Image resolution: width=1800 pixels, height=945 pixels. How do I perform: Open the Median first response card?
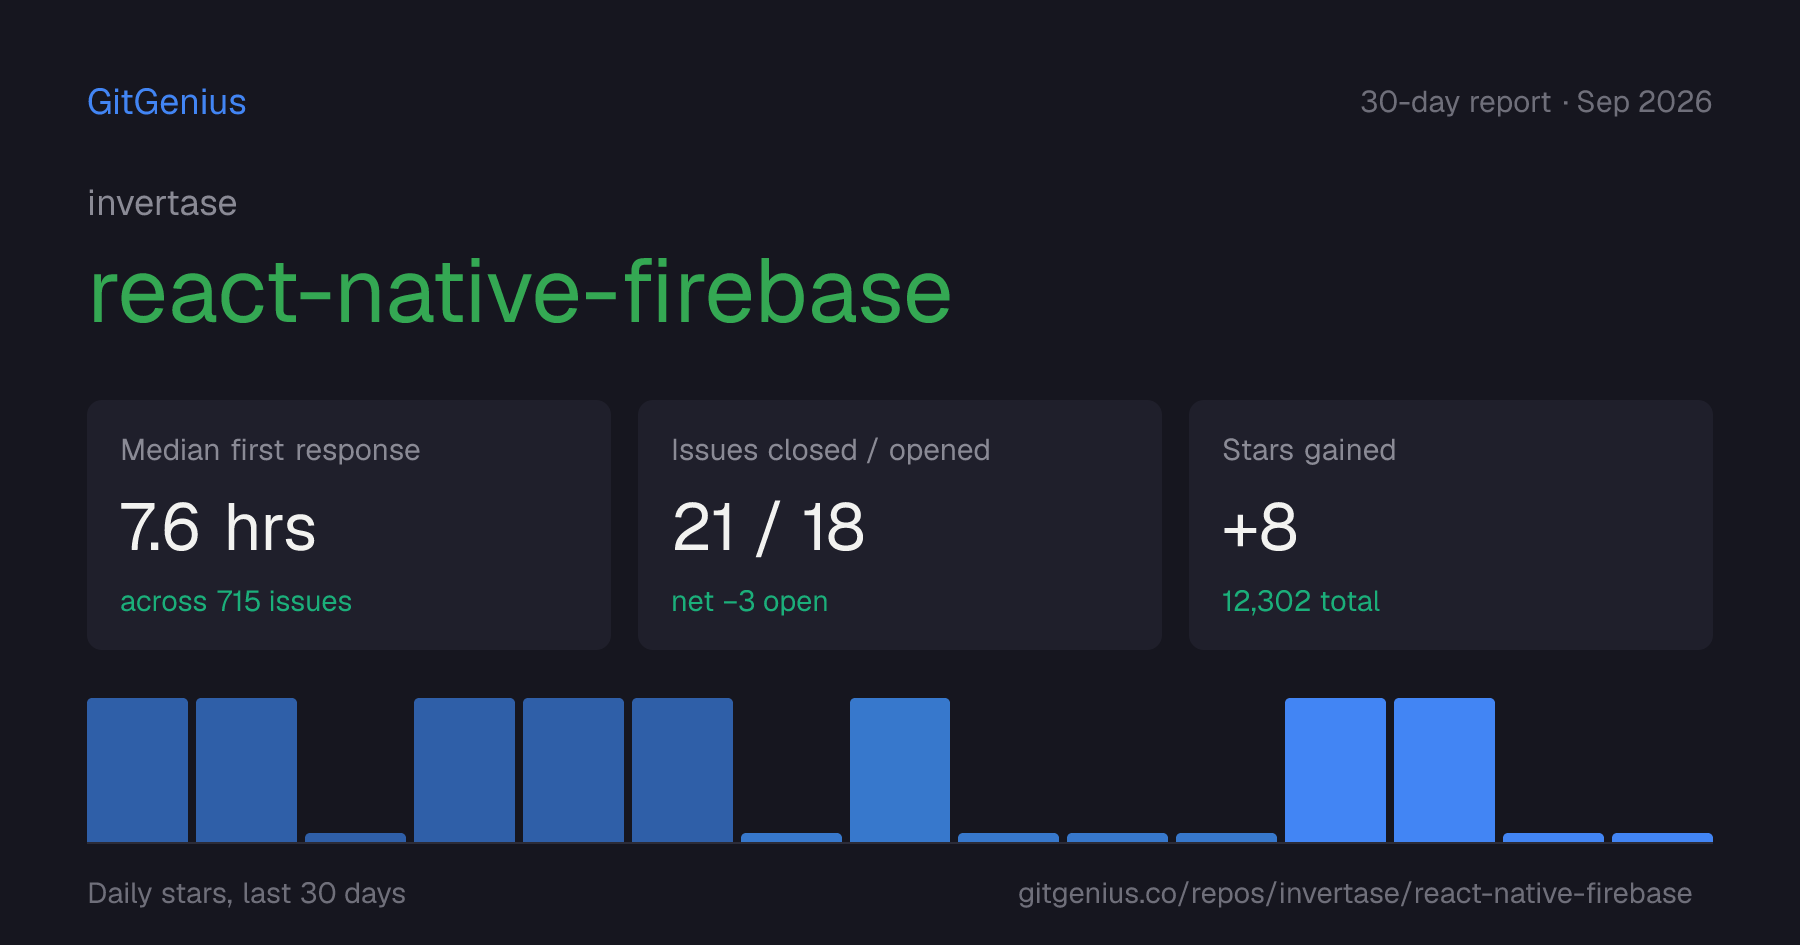(x=349, y=525)
